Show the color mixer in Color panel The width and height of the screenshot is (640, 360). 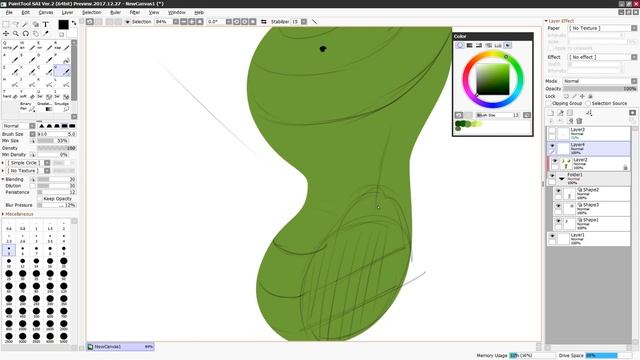click(488, 45)
